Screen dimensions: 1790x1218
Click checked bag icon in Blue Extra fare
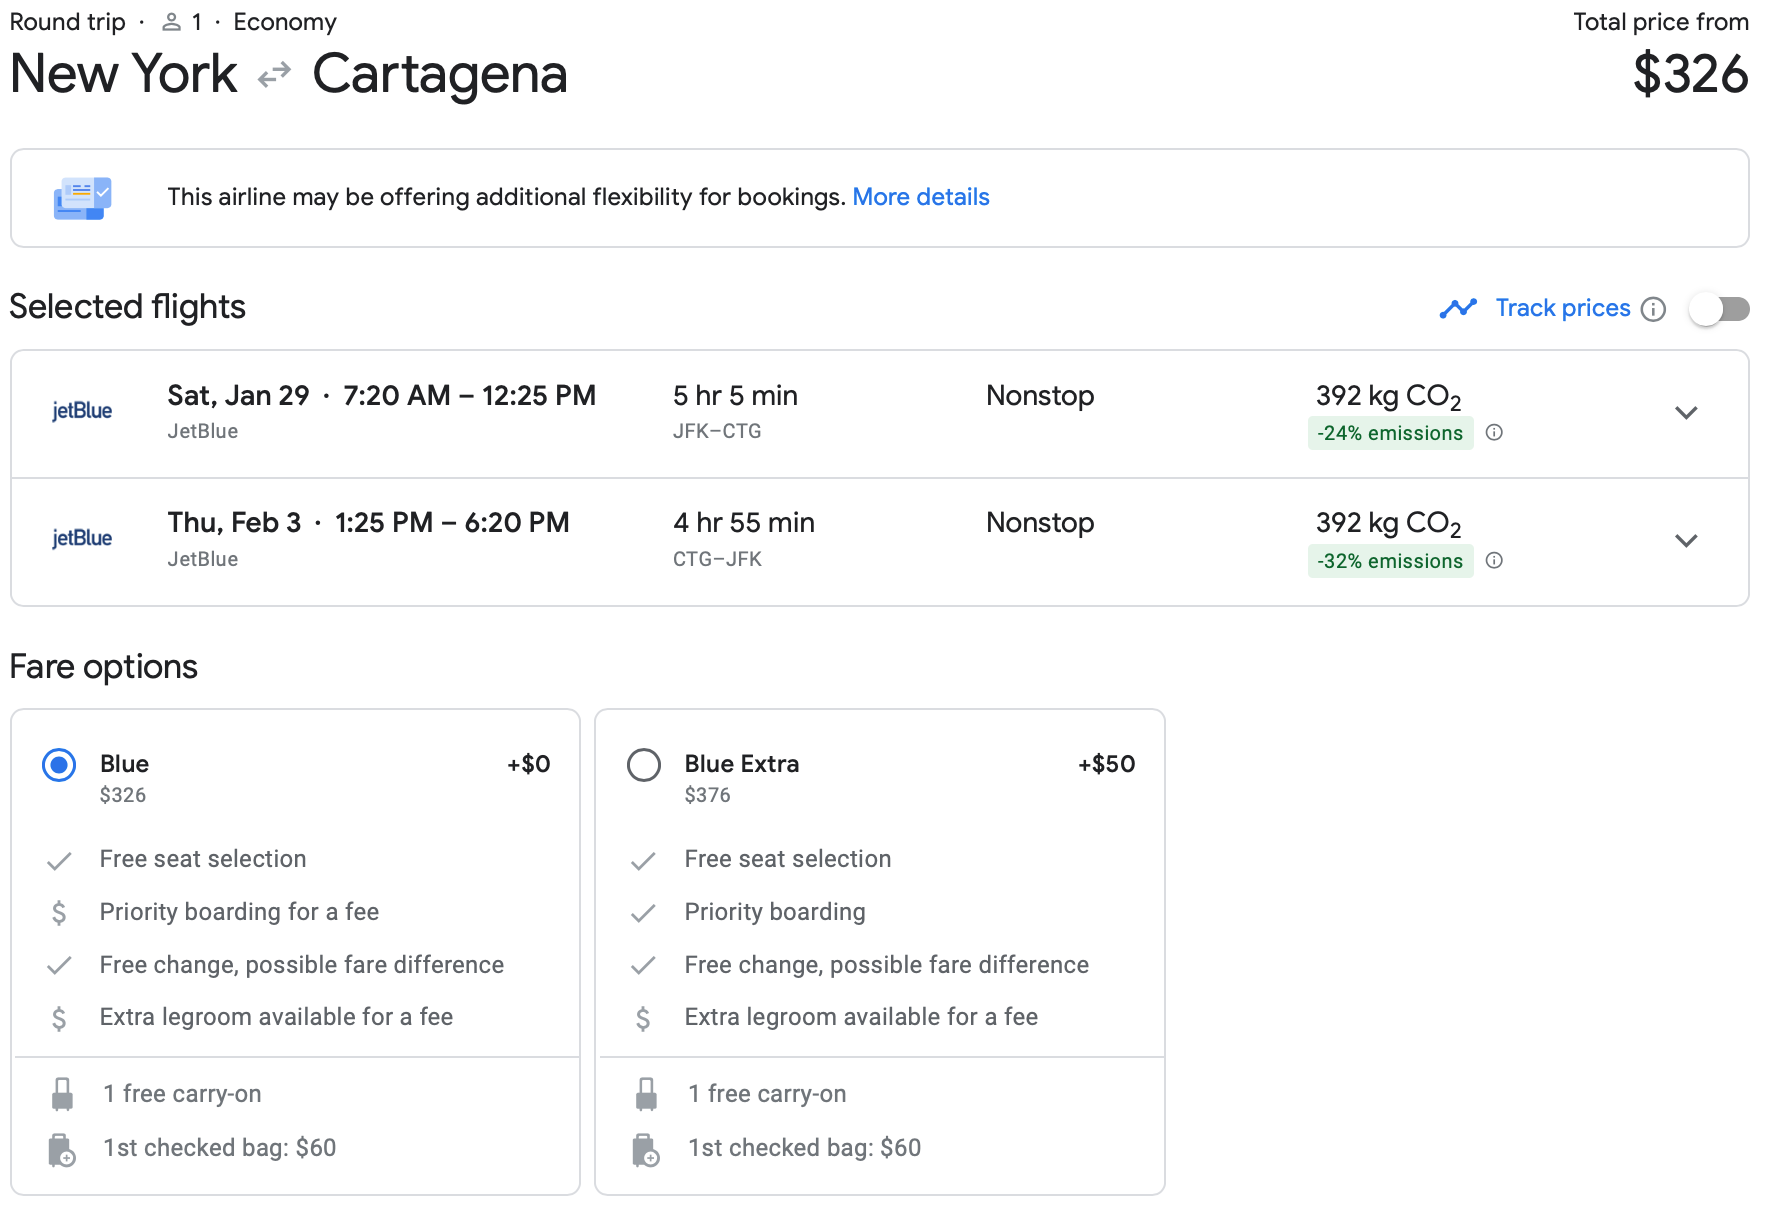click(646, 1150)
